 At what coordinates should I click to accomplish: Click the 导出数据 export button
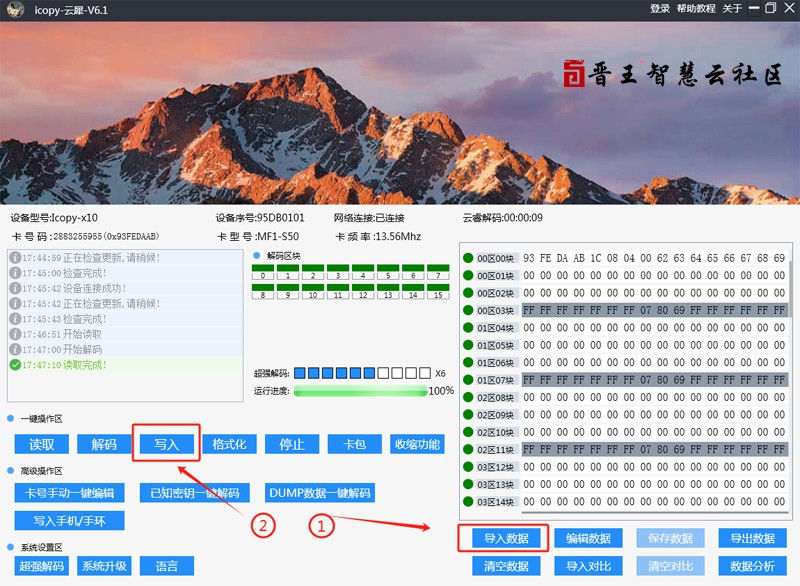tap(753, 538)
